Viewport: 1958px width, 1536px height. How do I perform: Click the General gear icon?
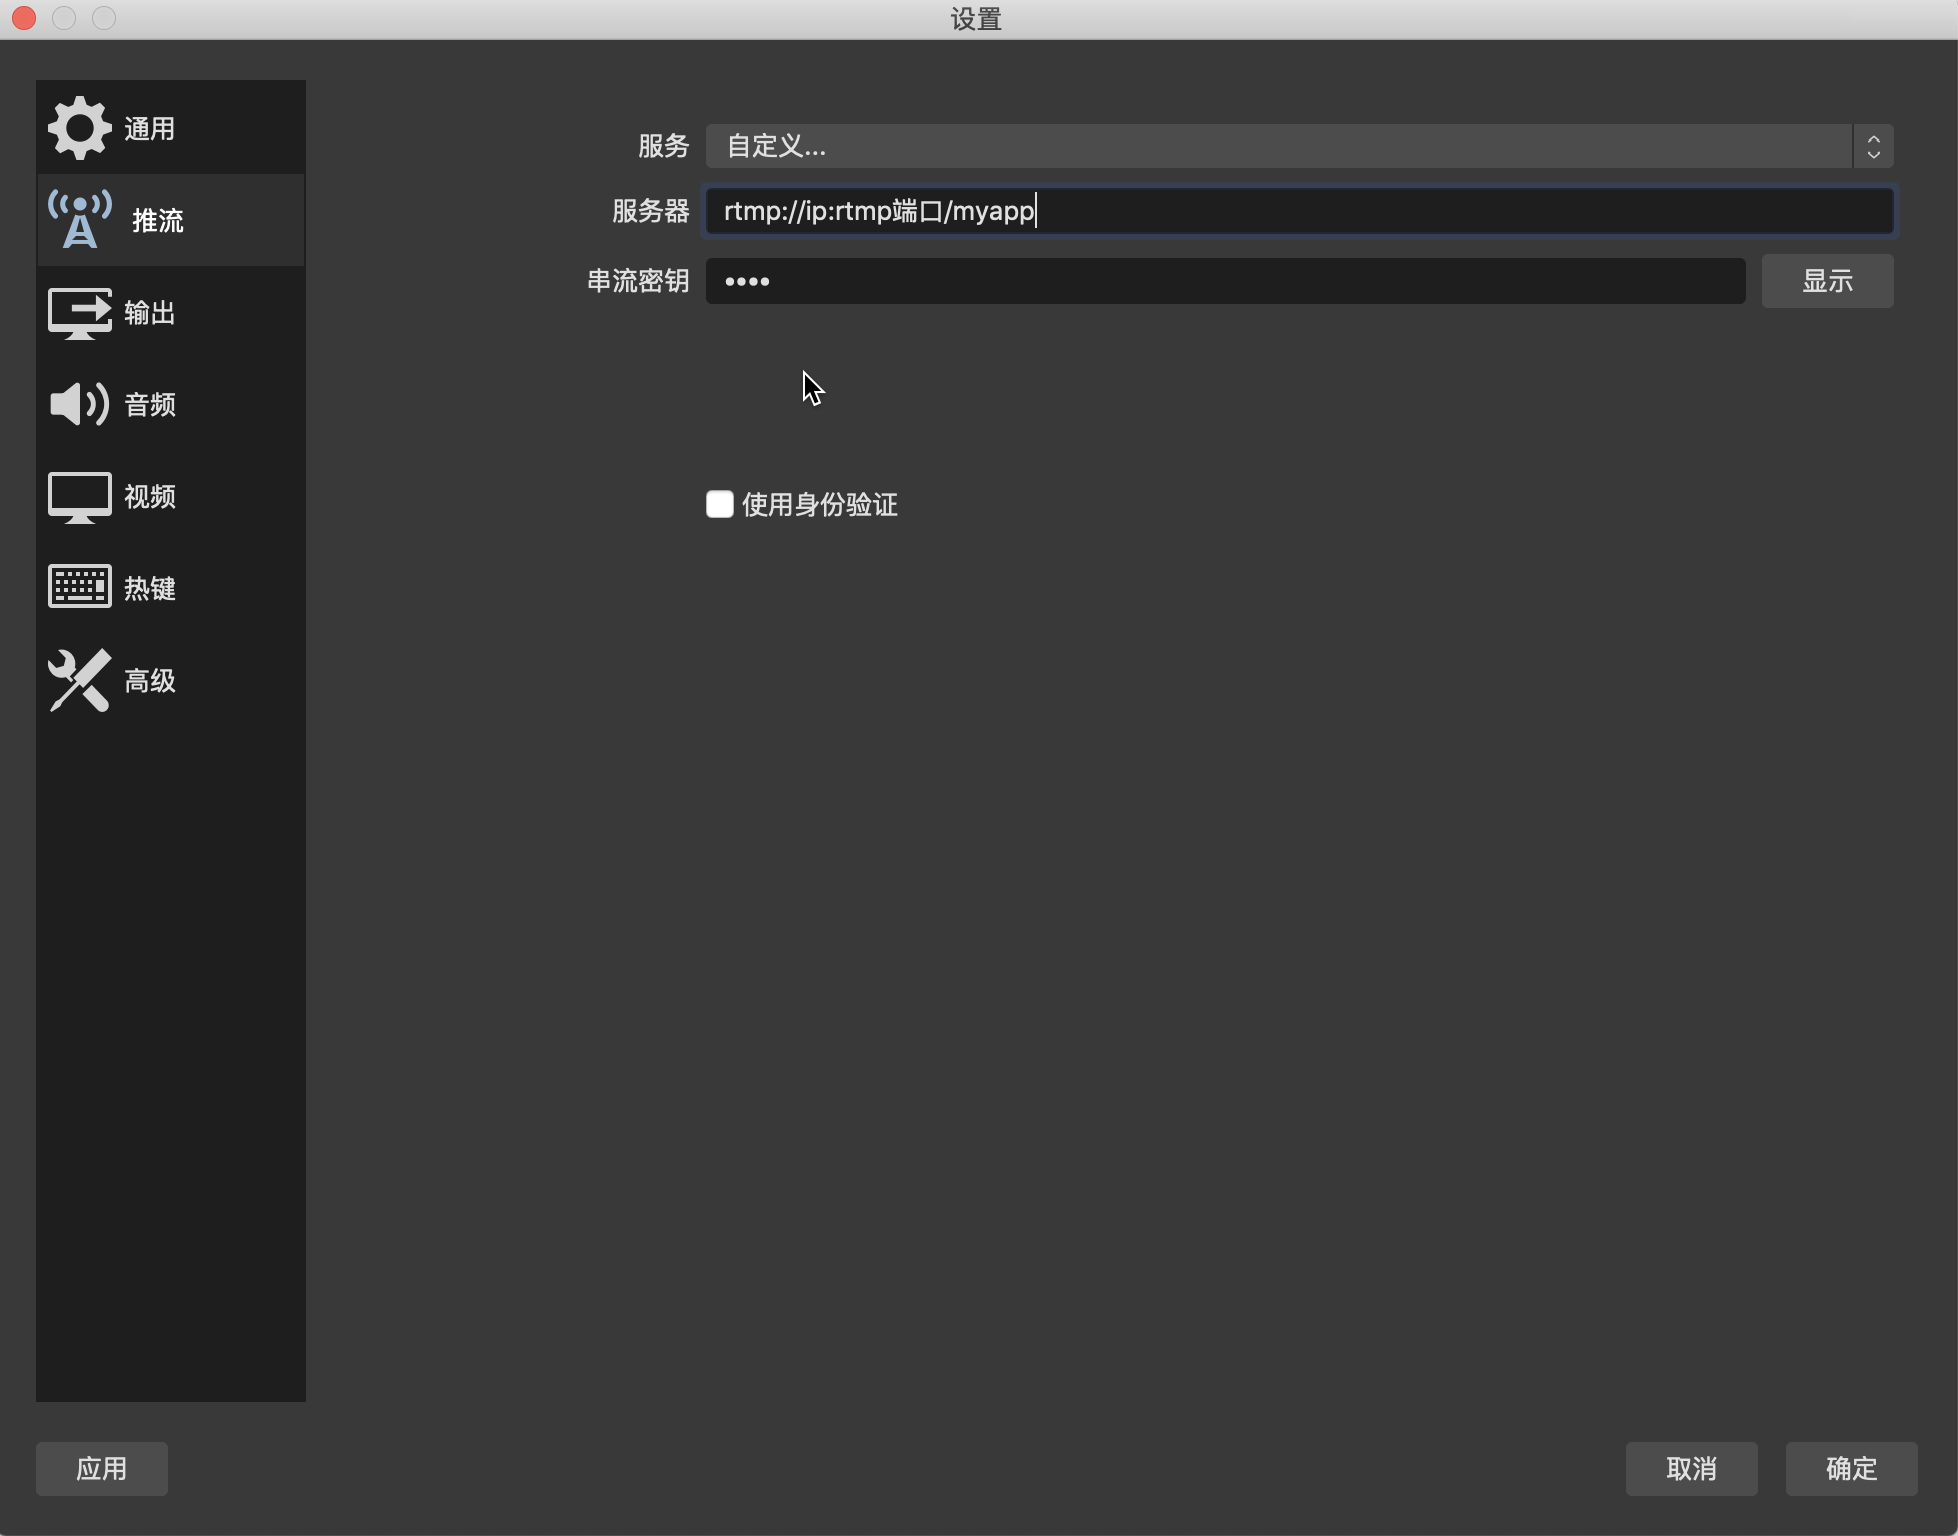(x=79, y=128)
